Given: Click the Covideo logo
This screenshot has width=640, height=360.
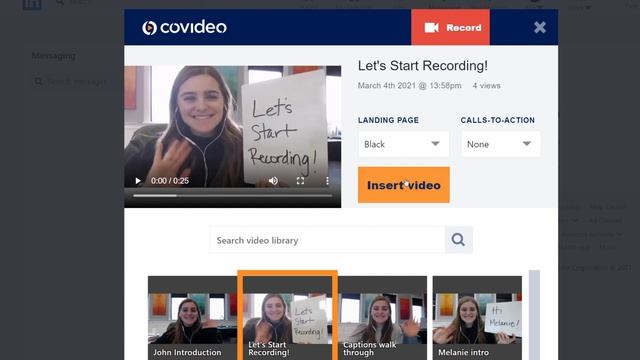Looking at the screenshot, I should click(184, 27).
